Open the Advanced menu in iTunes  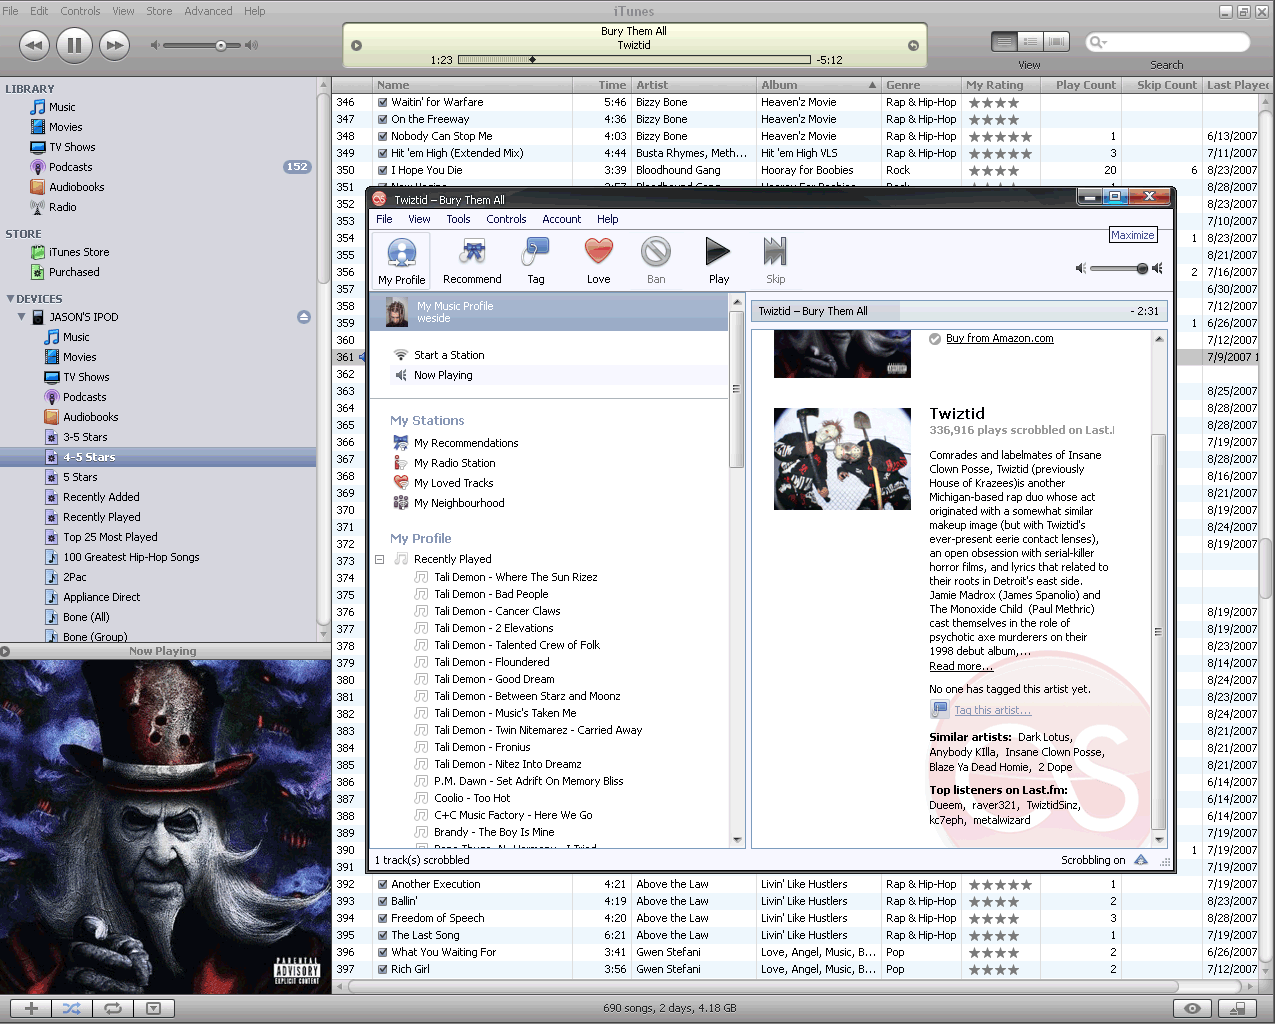click(208, 11)
